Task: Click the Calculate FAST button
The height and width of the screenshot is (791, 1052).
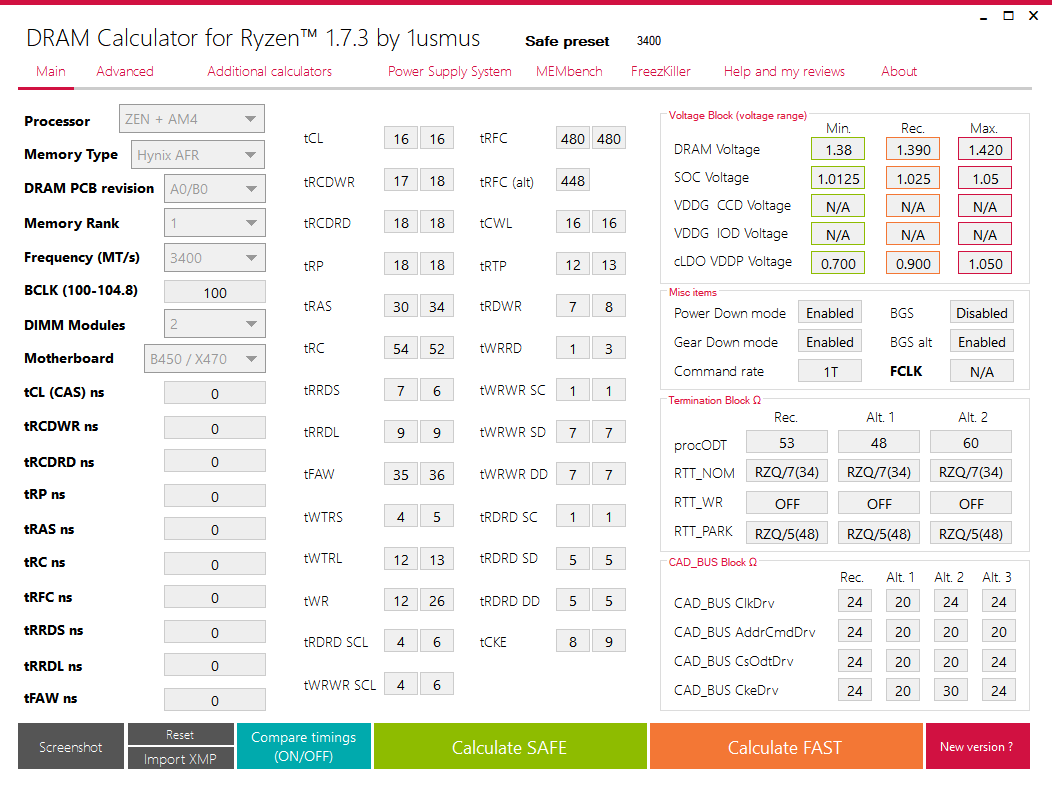Action: (786, 746)
